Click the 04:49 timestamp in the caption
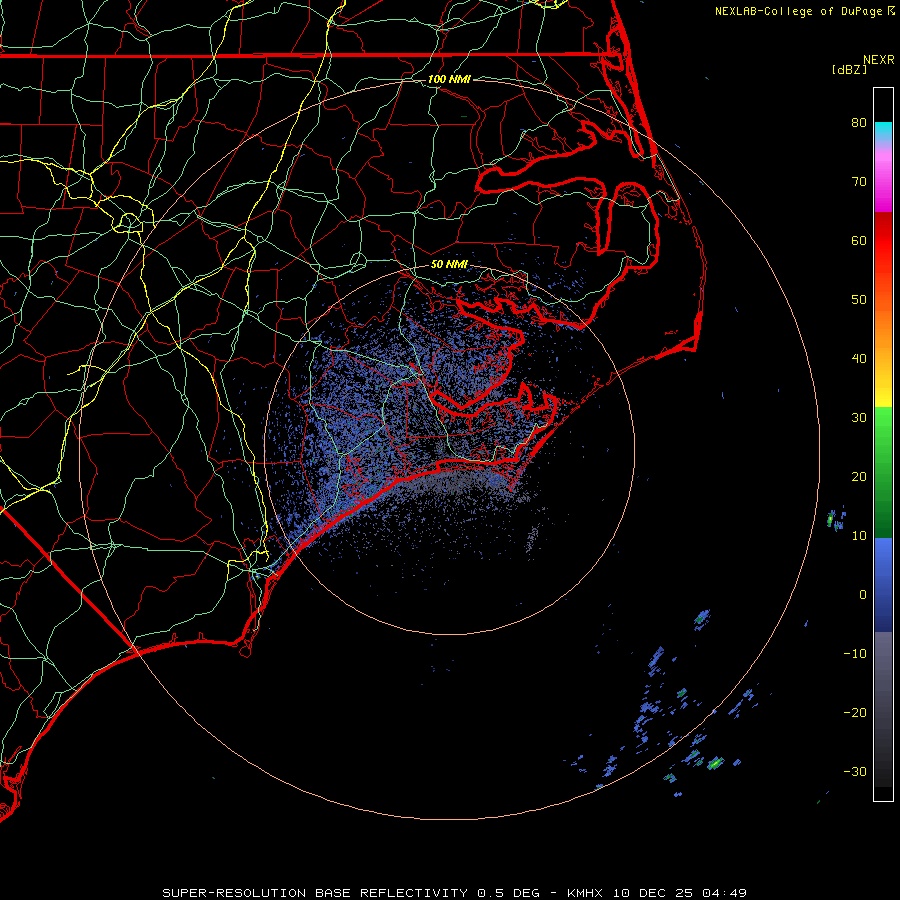Screen dimensions: 900x900 [x=724, y=893]
